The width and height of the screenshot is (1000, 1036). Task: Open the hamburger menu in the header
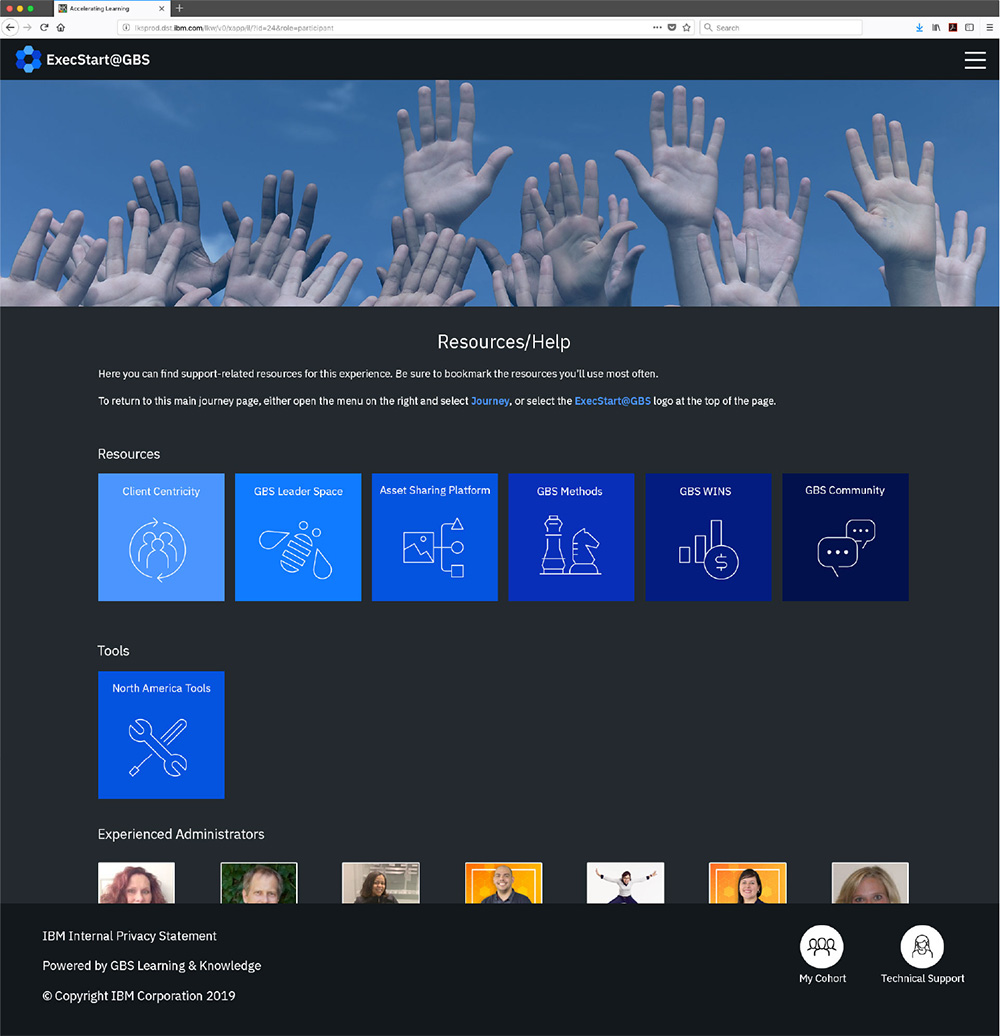974,61
